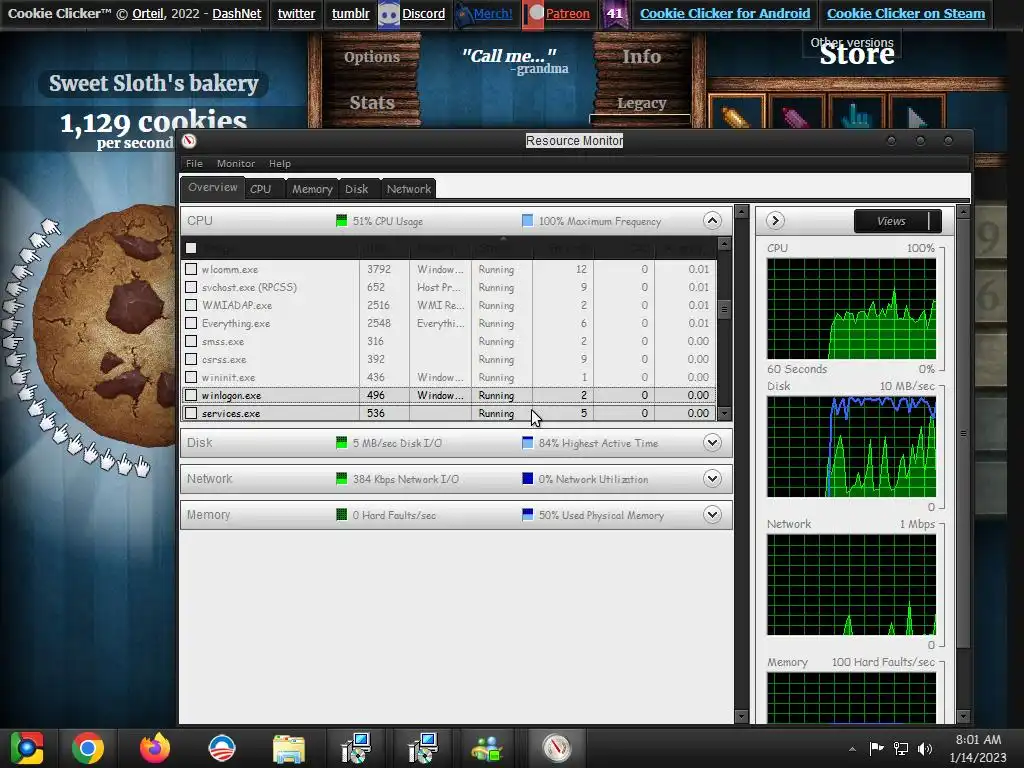Open the Cookie Clicker on Steam link
Viewport: 1024px width, 768px height.
coord(906,14)
